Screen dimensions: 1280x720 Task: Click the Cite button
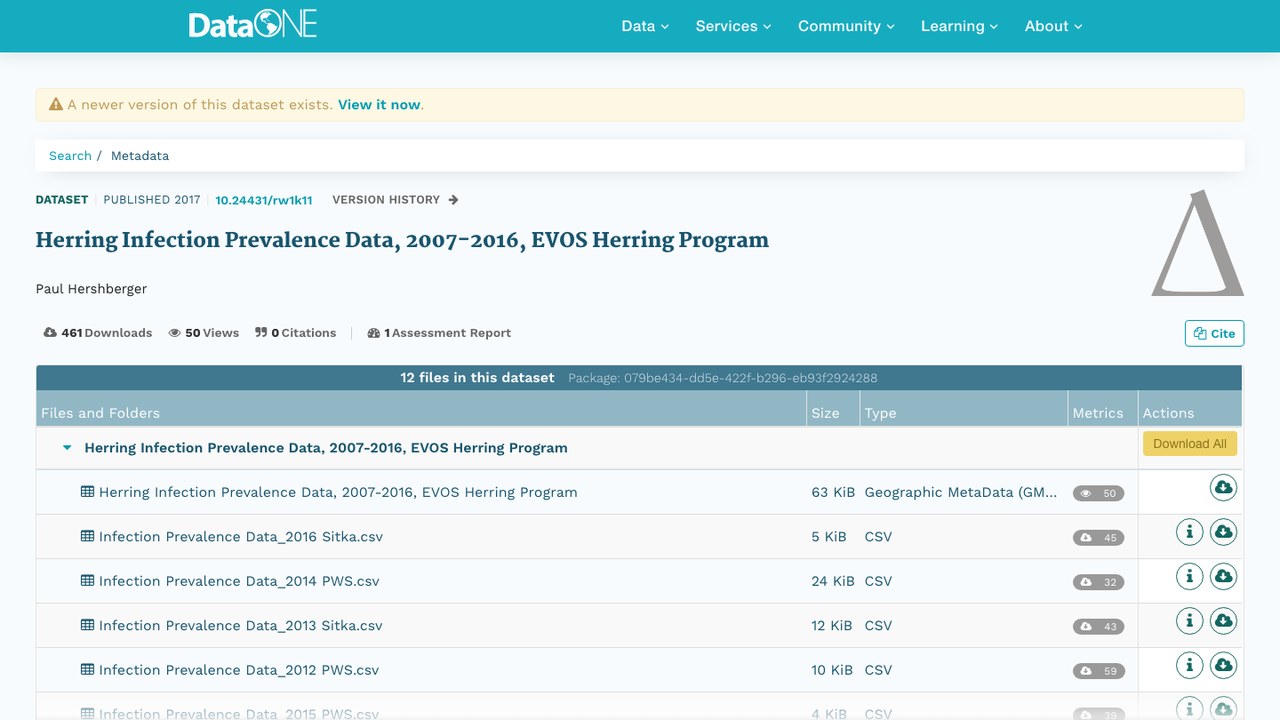1214,333
